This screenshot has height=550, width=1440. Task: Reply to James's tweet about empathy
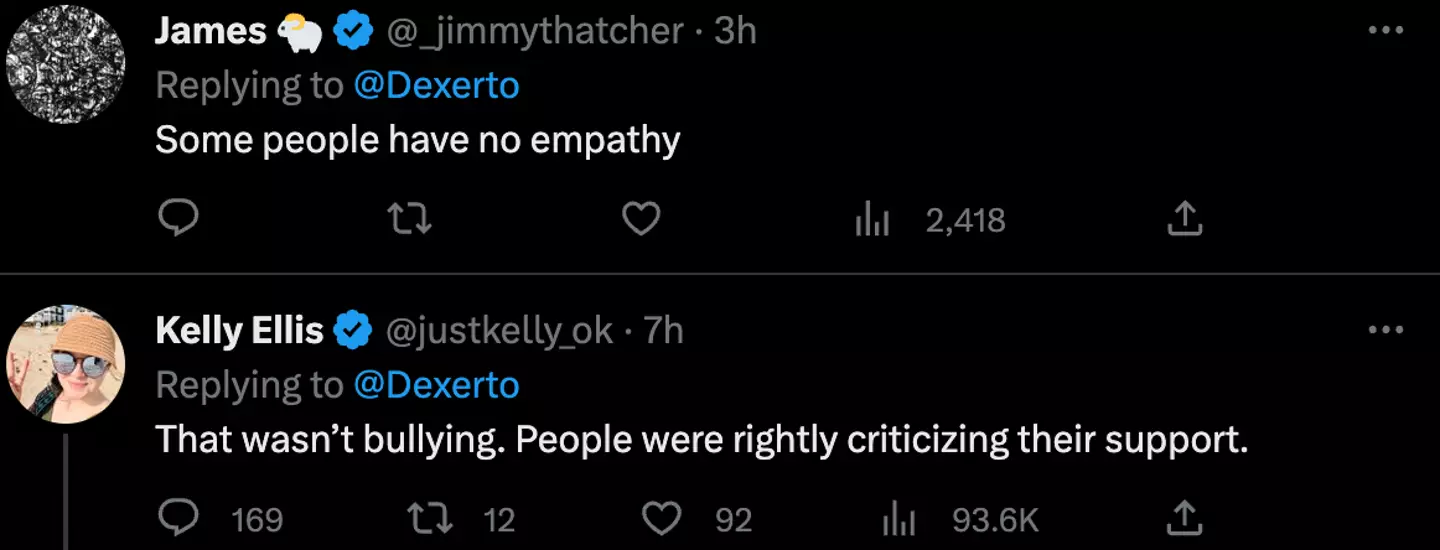click(x=179, y=219)
